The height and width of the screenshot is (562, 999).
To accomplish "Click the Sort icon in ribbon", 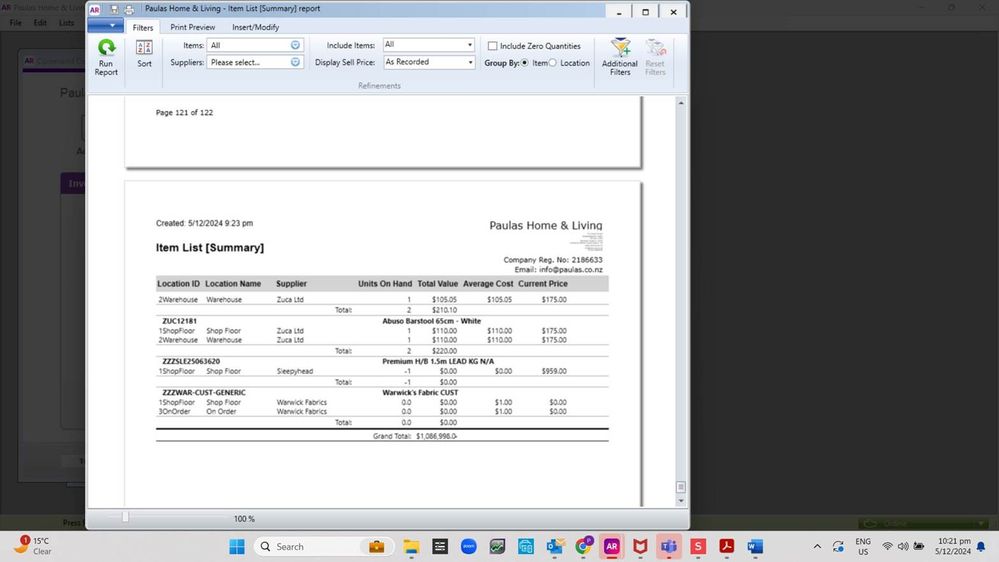I will pos(144,55).
